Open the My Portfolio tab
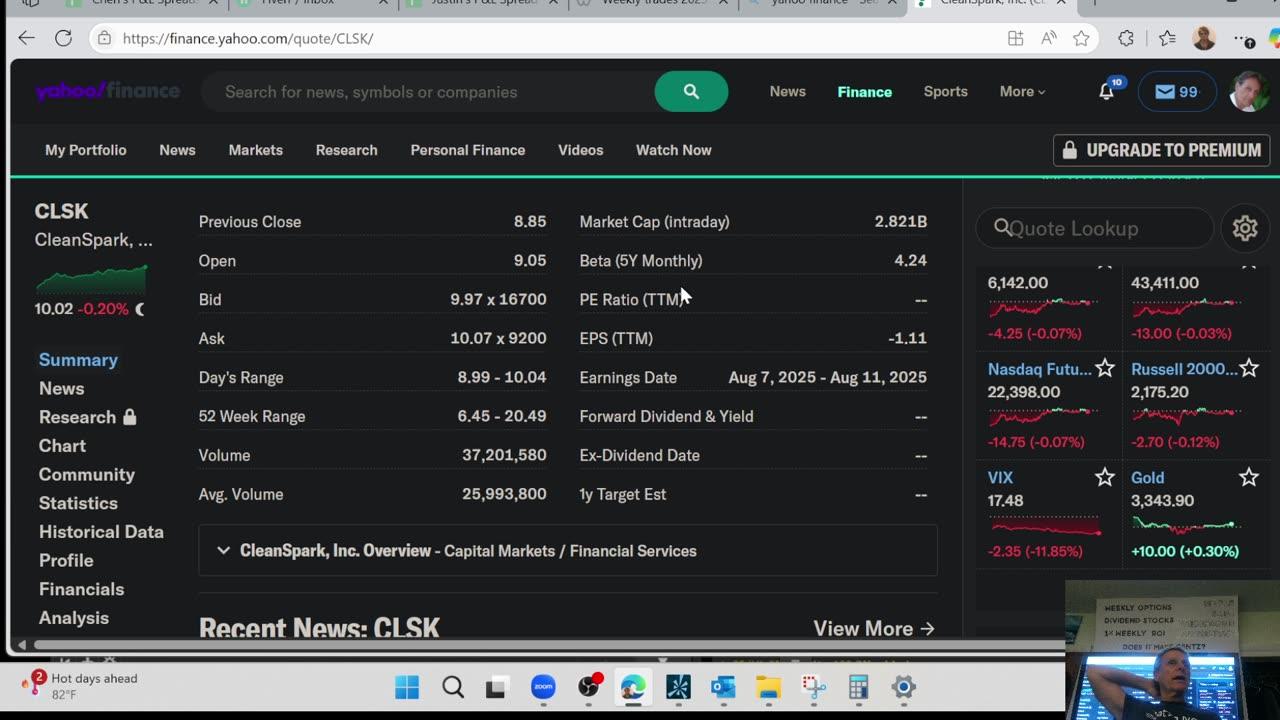 (86, 150)
